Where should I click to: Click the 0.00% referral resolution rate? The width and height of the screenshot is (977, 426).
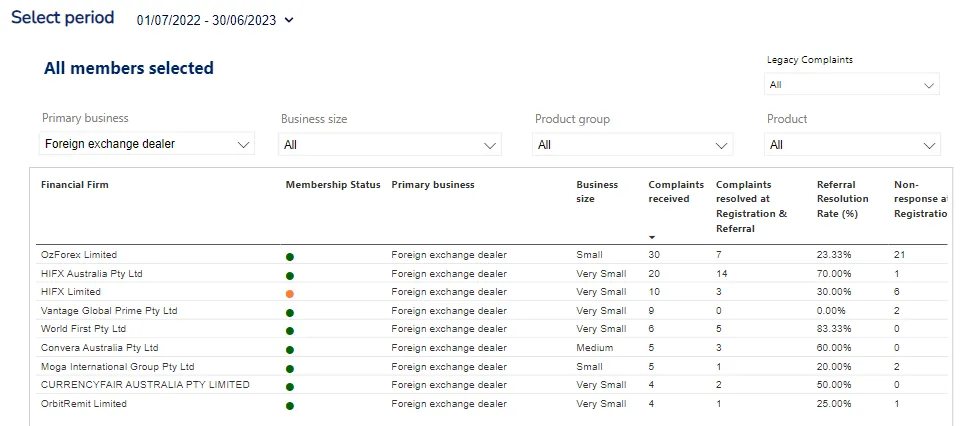point(831,311)
